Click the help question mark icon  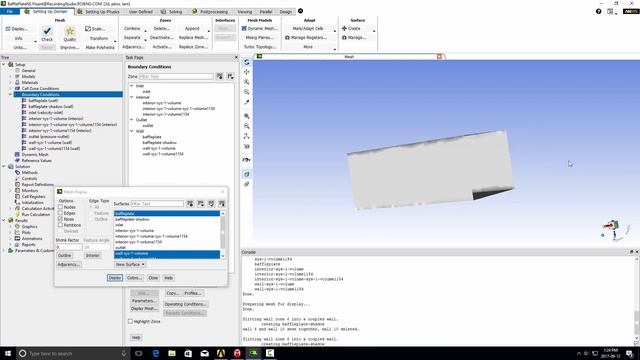tap(598, 11)
